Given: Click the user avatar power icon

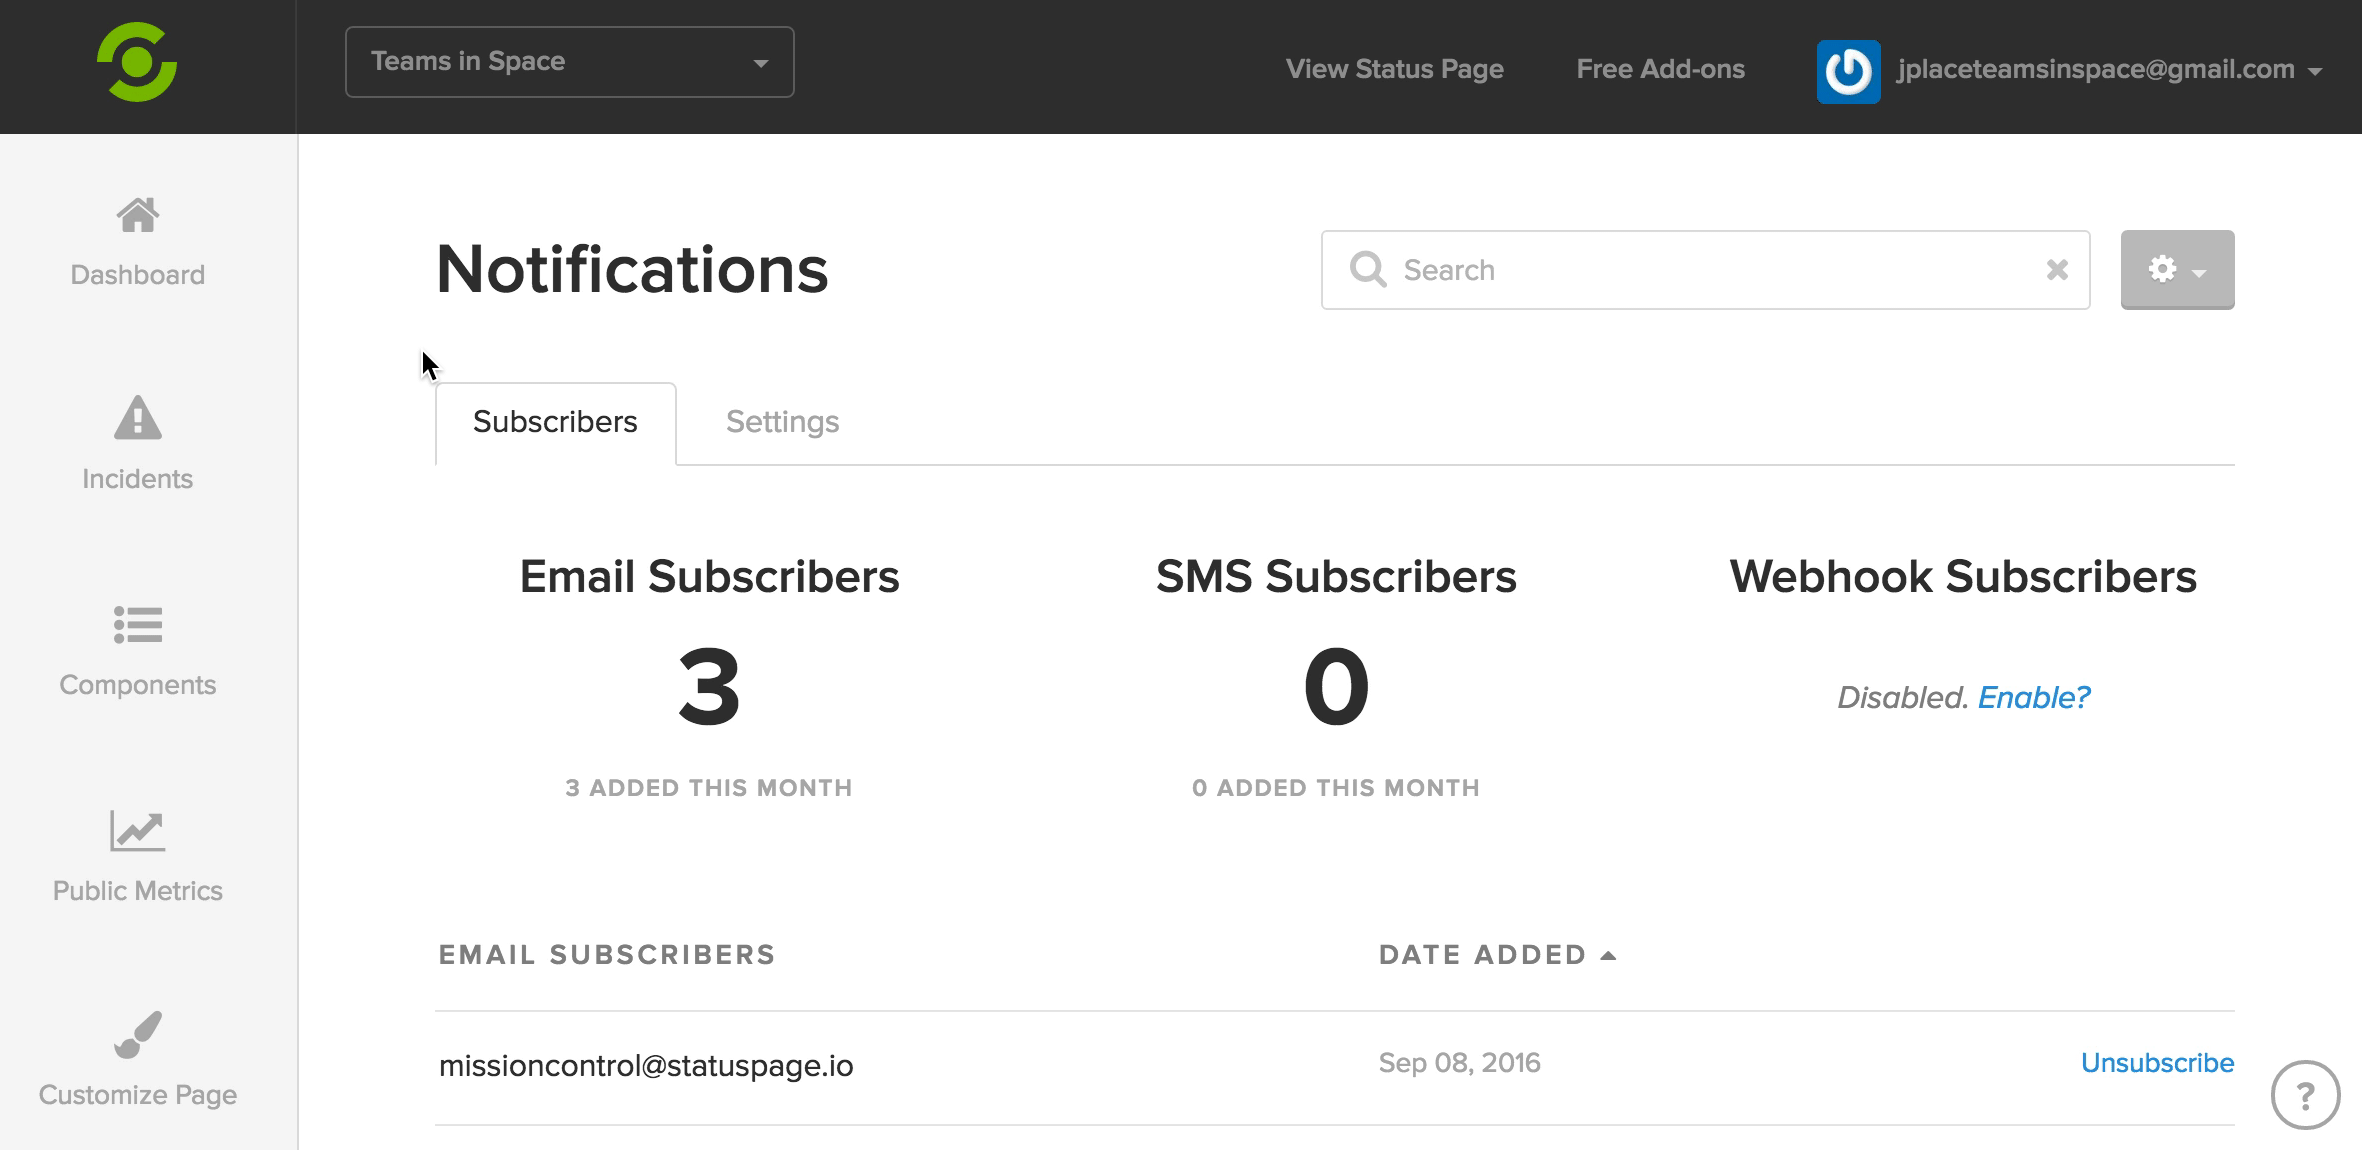Looking at the screenshot, I should coord(1848,70).
